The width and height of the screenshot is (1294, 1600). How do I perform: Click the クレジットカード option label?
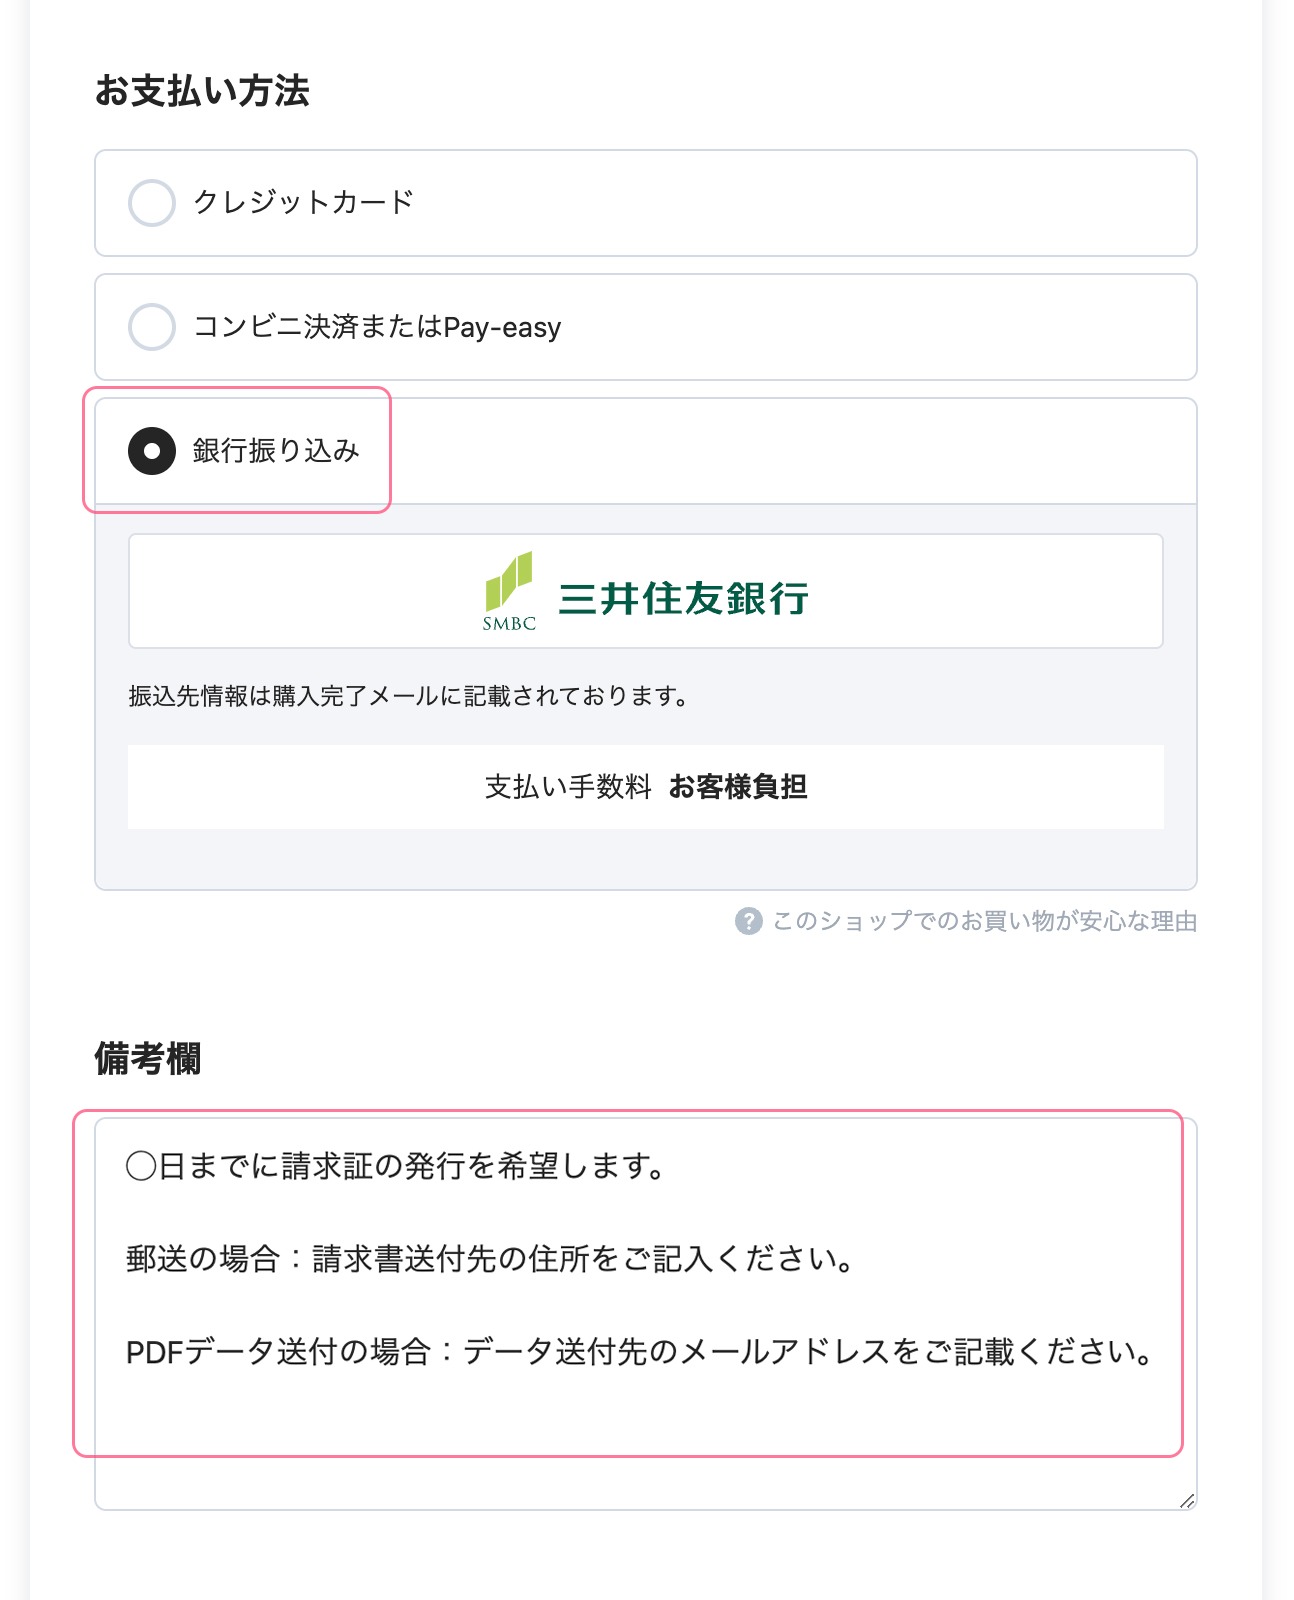click(x=303, y=202)
